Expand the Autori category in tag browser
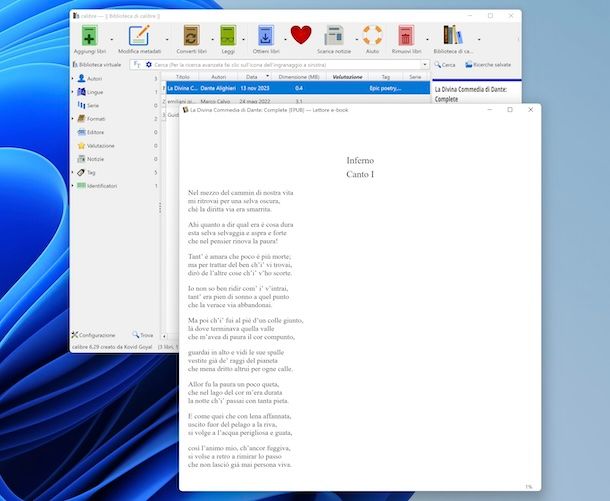This screenshot has height=501, width=610. (x=72, y=78)
